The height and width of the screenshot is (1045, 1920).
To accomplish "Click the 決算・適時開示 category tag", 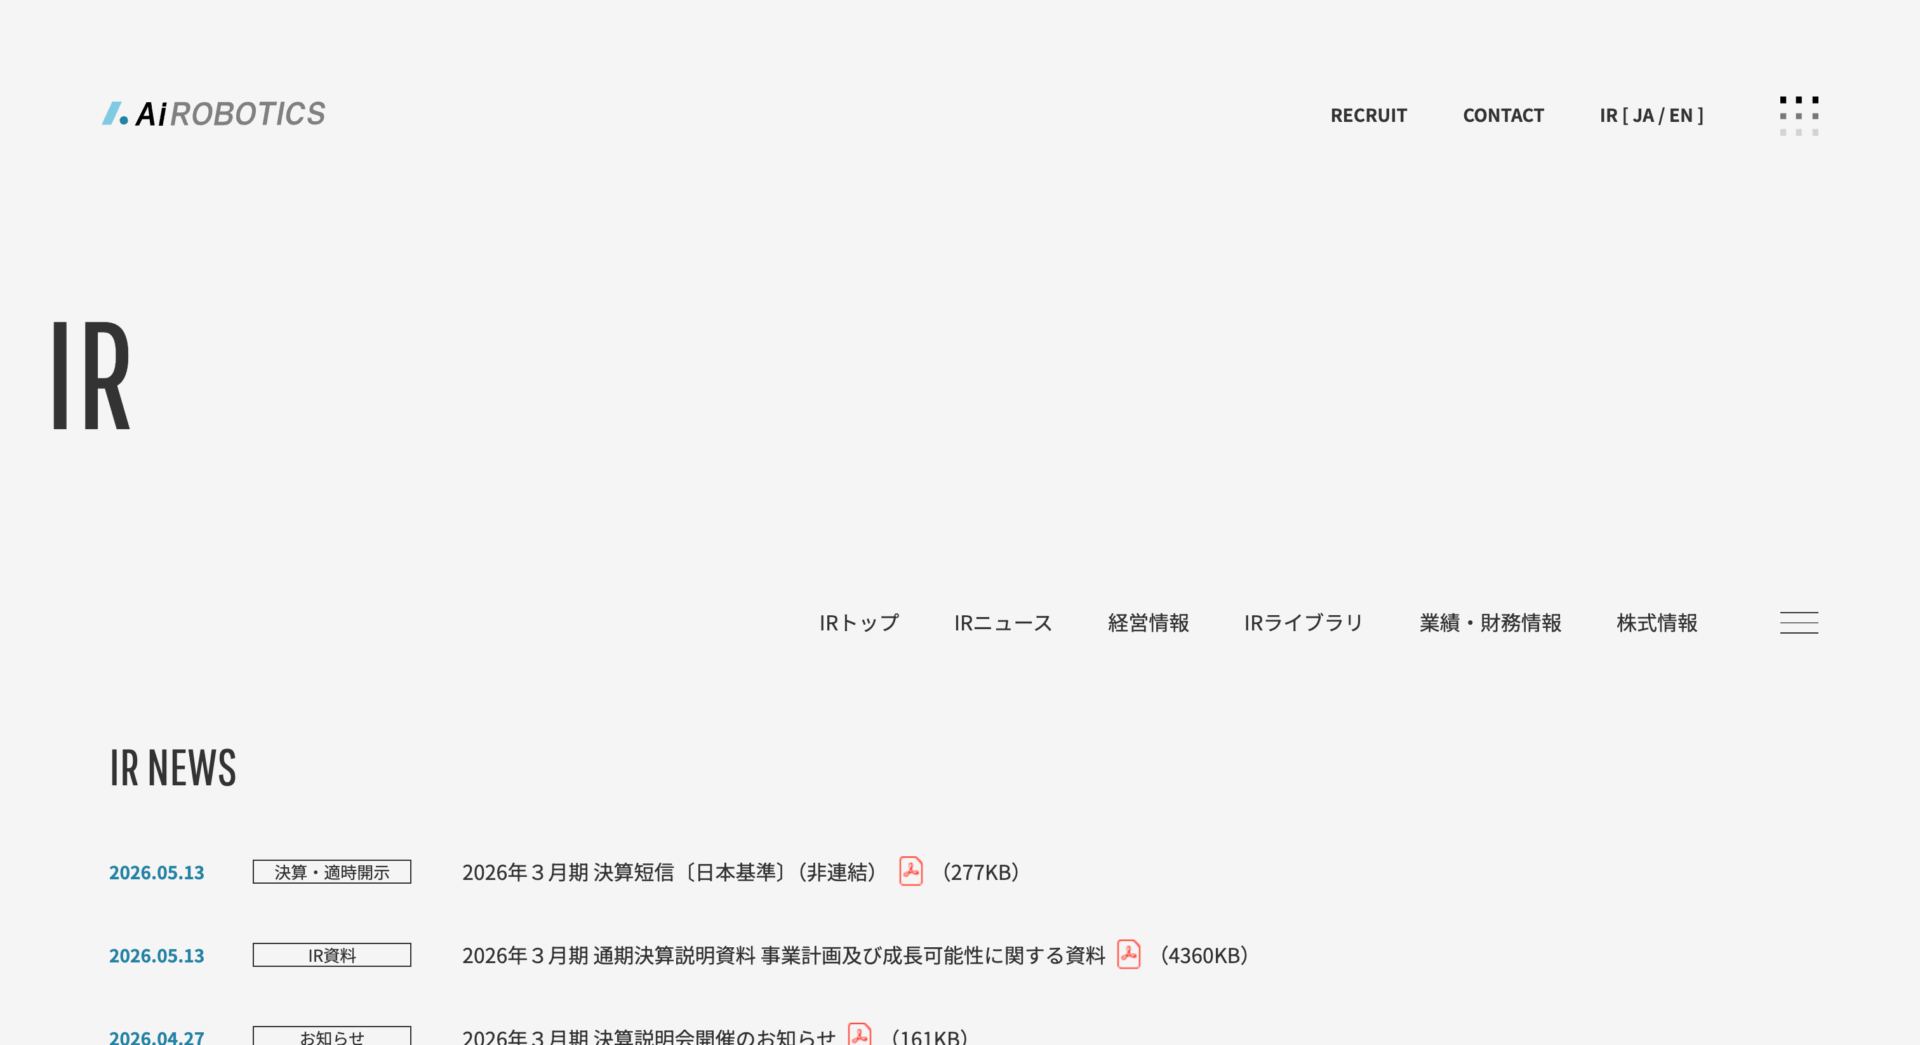I will (x=332, y=872).
